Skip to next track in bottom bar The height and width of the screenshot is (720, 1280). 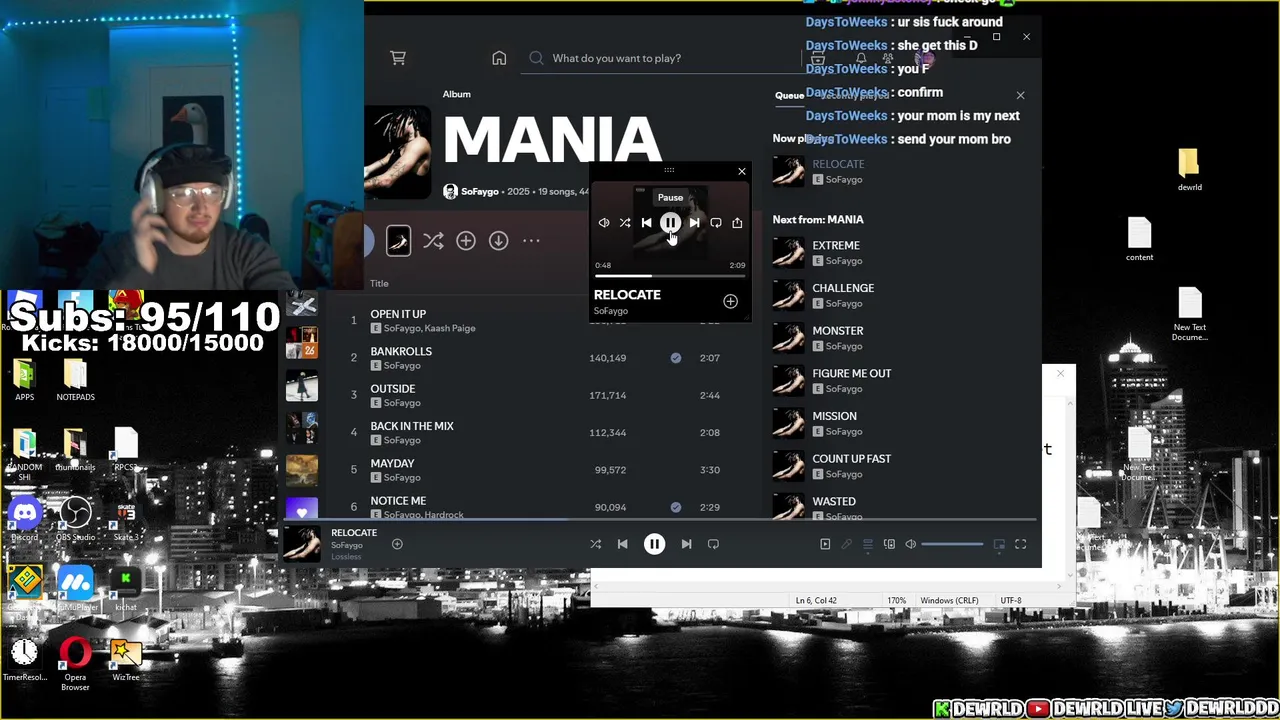686,544
